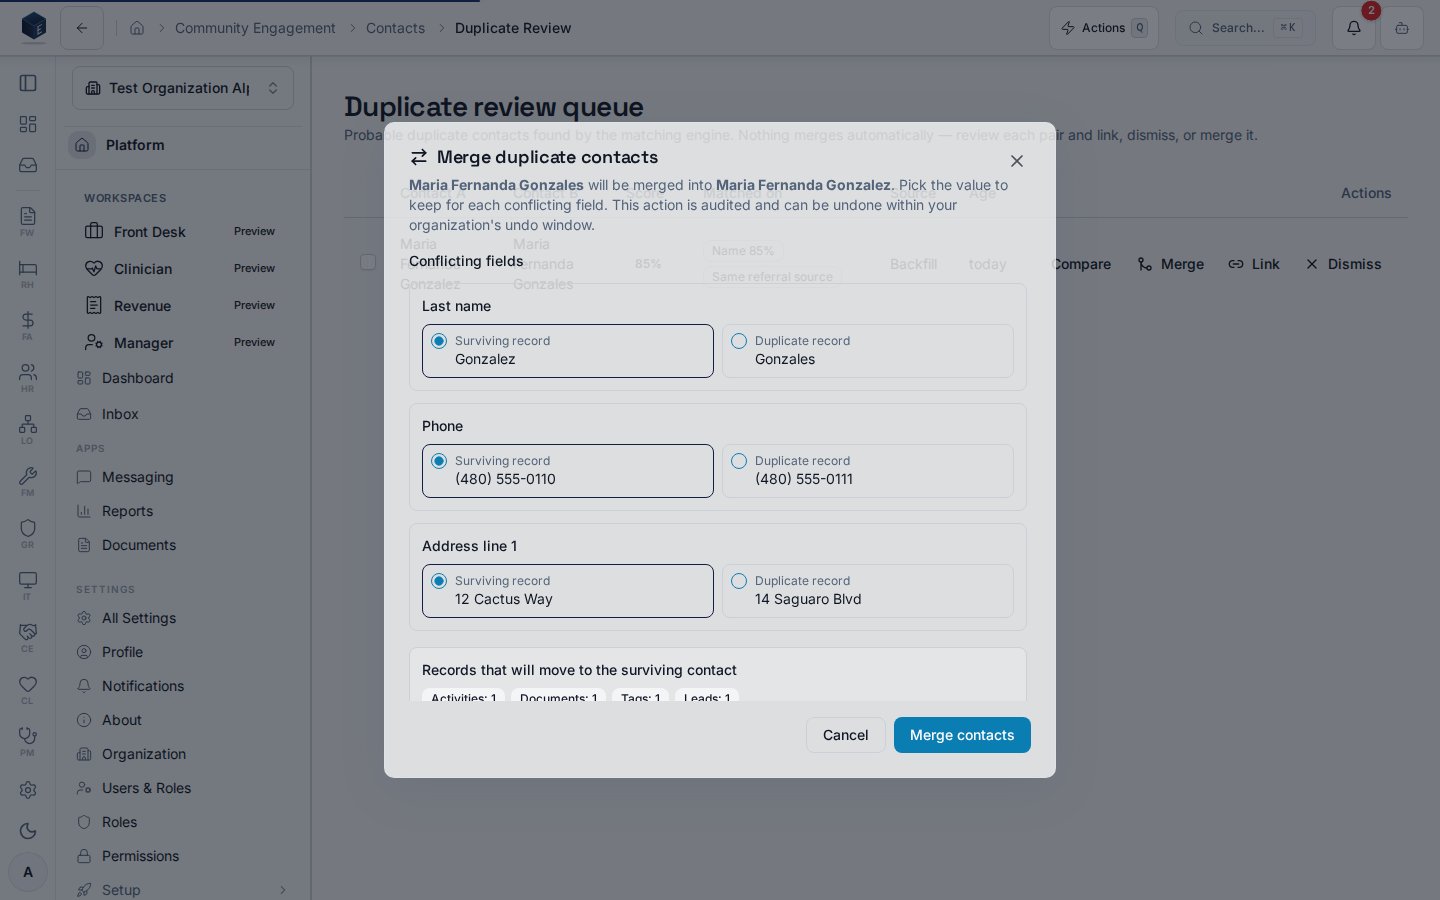Open About settings
1440x900 pixels.
[183, 720]
